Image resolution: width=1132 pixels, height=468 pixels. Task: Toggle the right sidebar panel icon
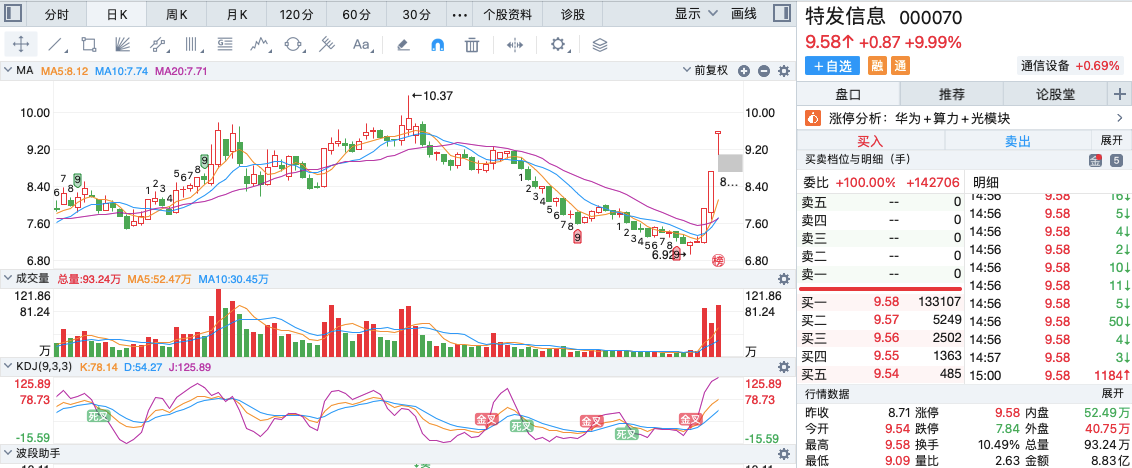781,13
